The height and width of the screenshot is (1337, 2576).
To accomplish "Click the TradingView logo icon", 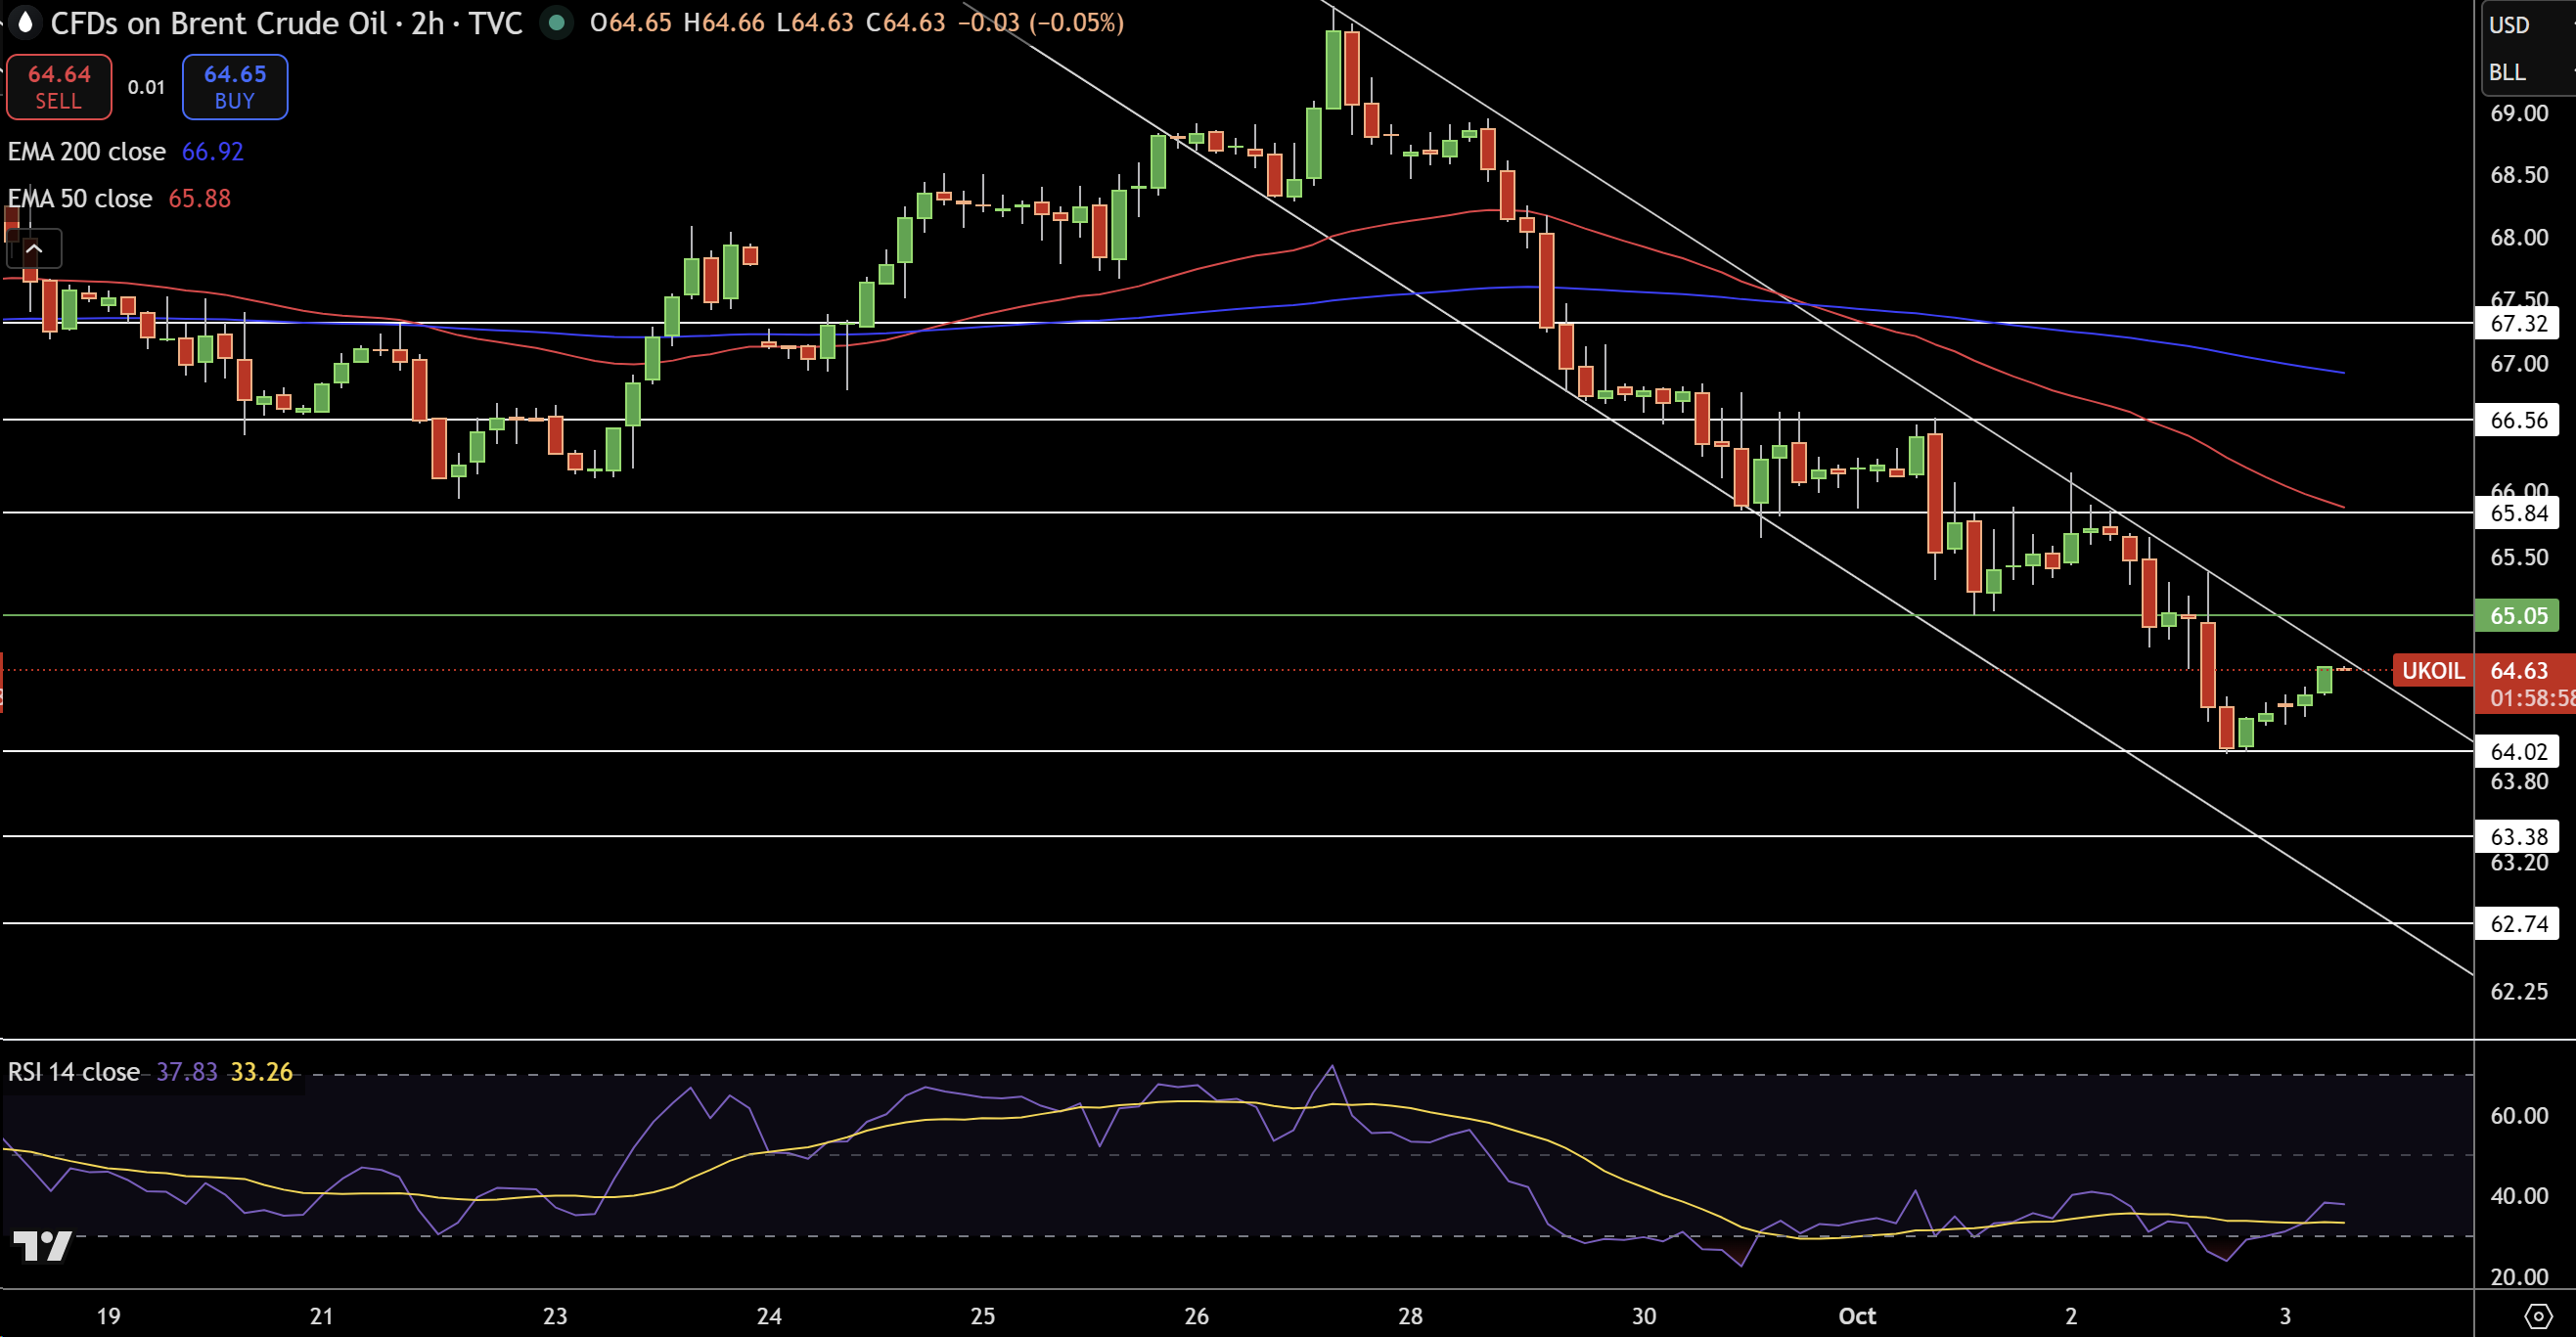I will [42, 1245].
